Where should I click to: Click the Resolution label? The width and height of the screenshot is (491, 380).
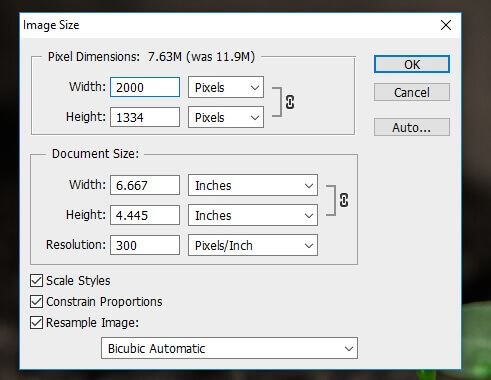(76, 245)
